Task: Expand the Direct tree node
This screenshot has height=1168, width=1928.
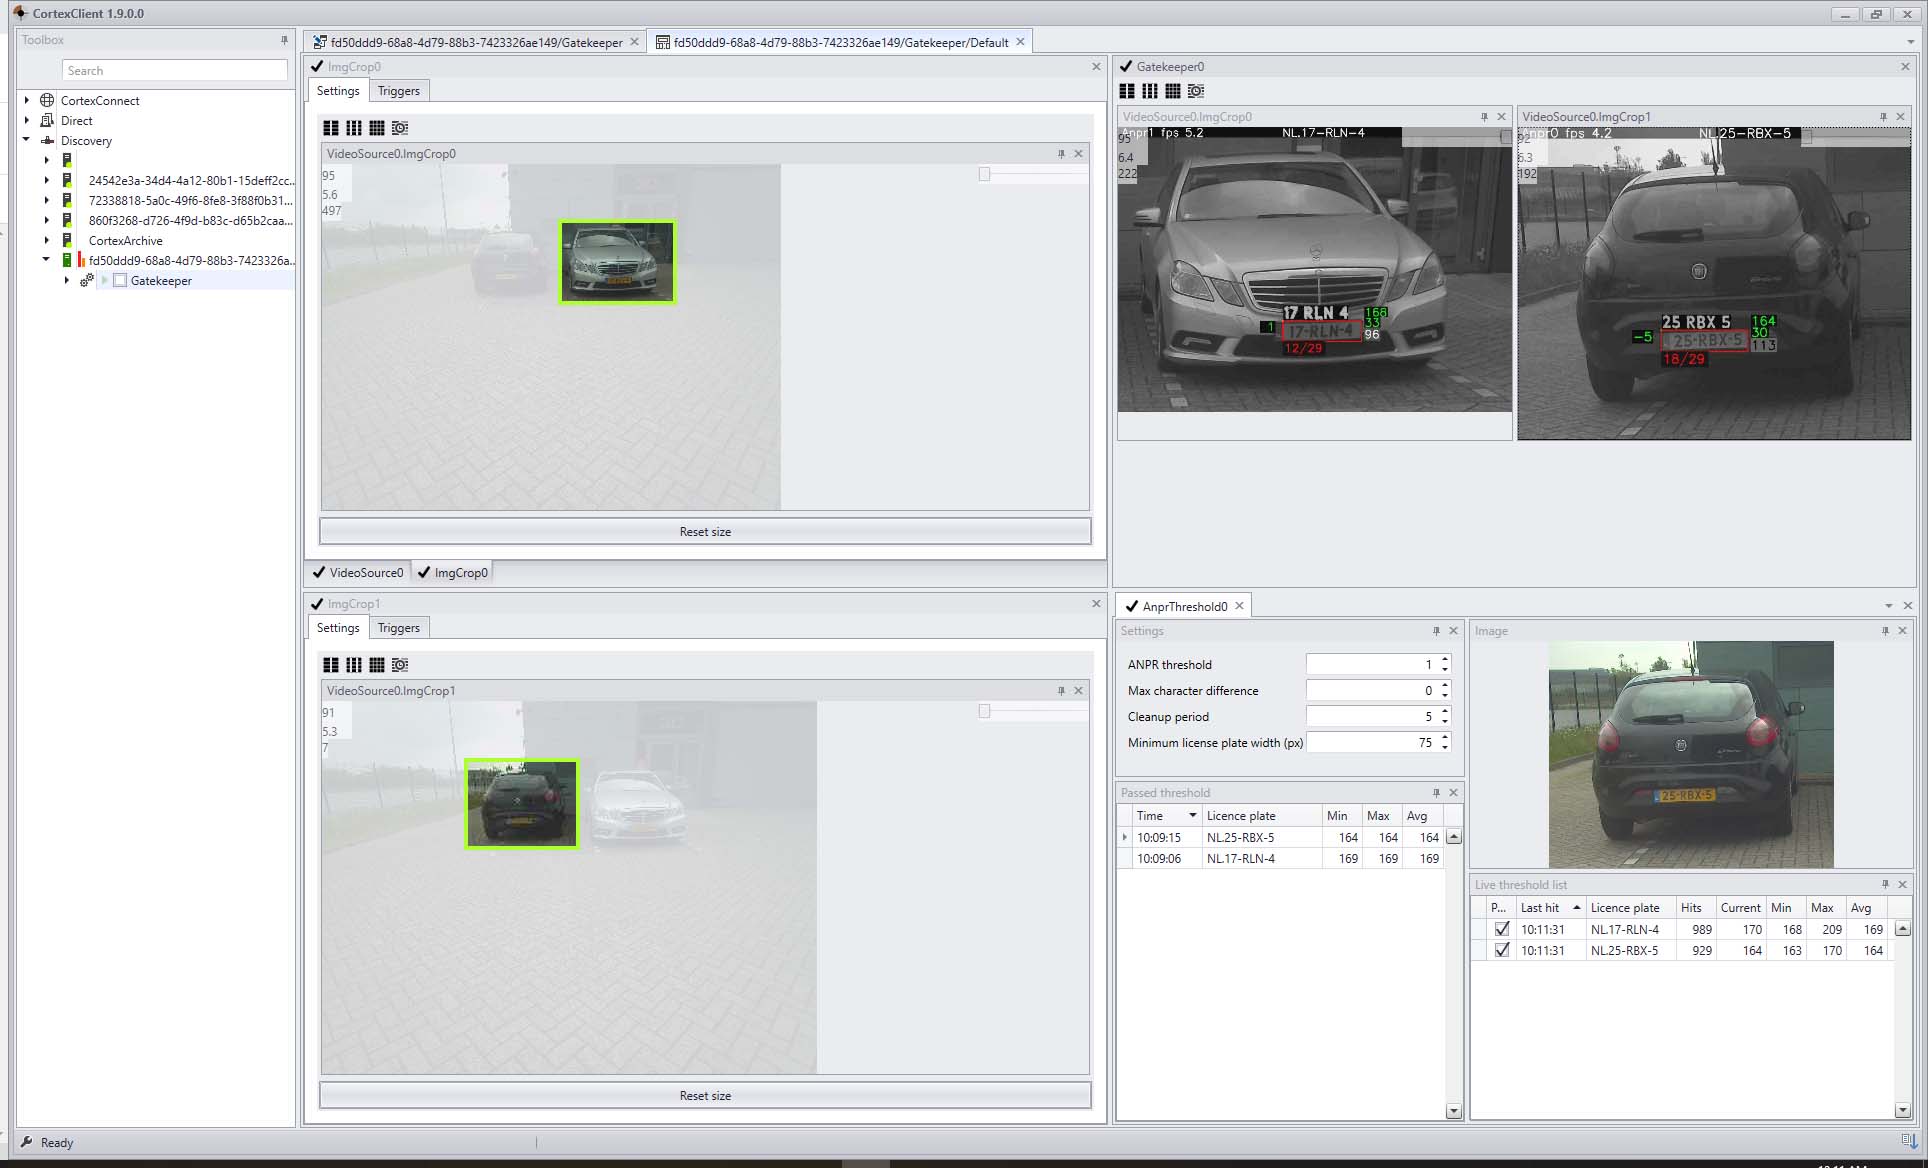Action: (27, 120)
